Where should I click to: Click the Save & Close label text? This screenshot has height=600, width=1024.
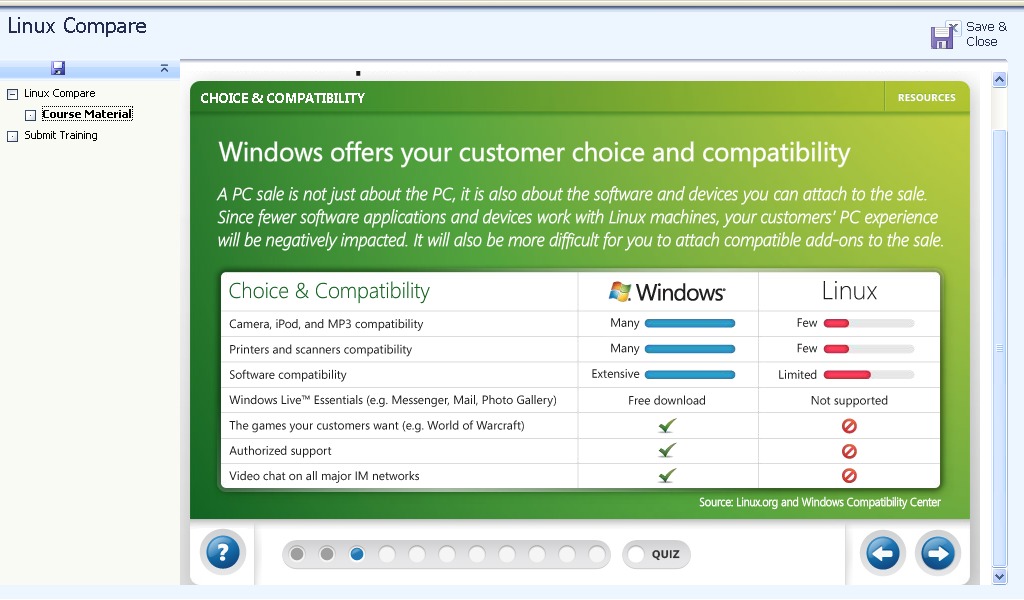tap(986, 34)
